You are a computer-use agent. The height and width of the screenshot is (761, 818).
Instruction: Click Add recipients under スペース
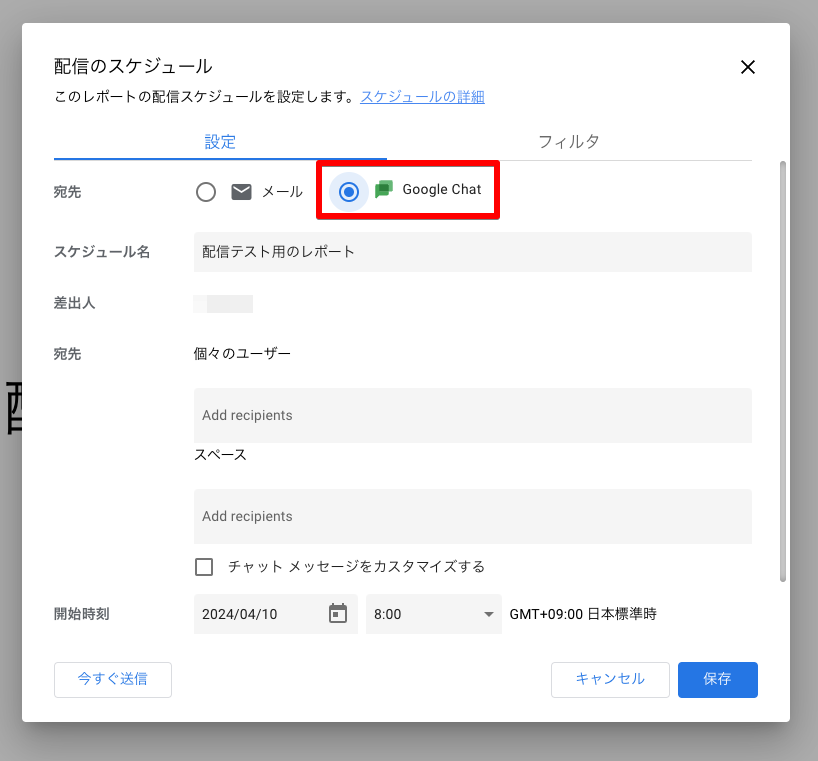[x=472, y=516]
